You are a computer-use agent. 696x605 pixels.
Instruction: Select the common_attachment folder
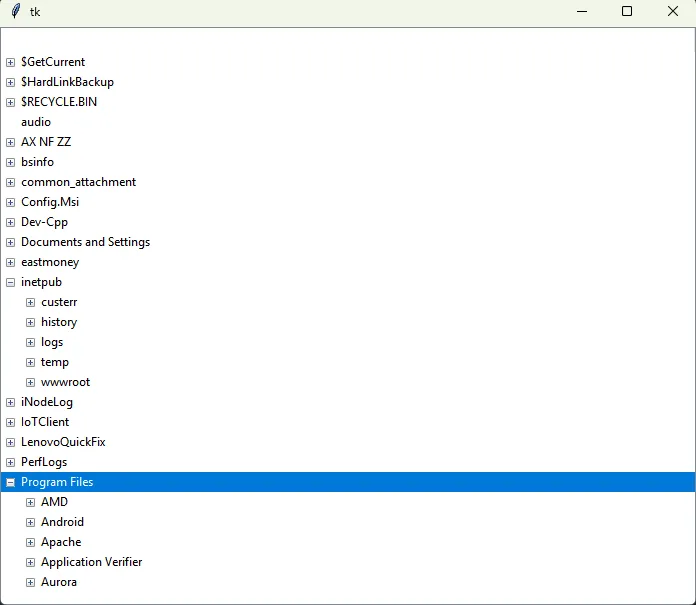click(78, 182)
